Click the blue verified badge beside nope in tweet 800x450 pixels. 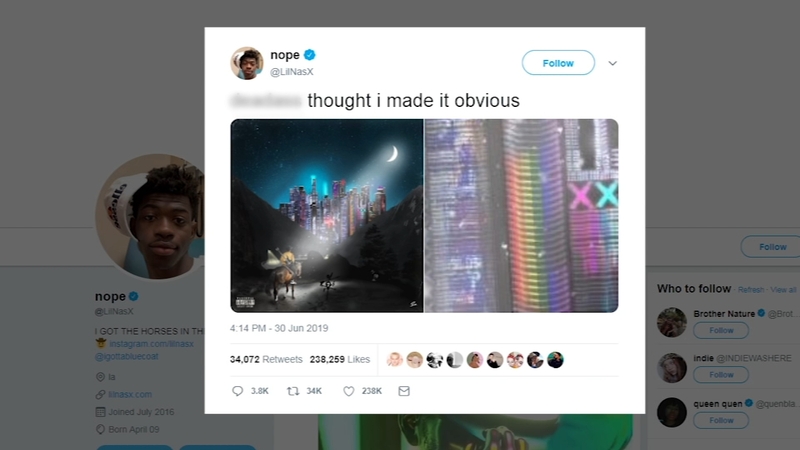click(310, 55)
